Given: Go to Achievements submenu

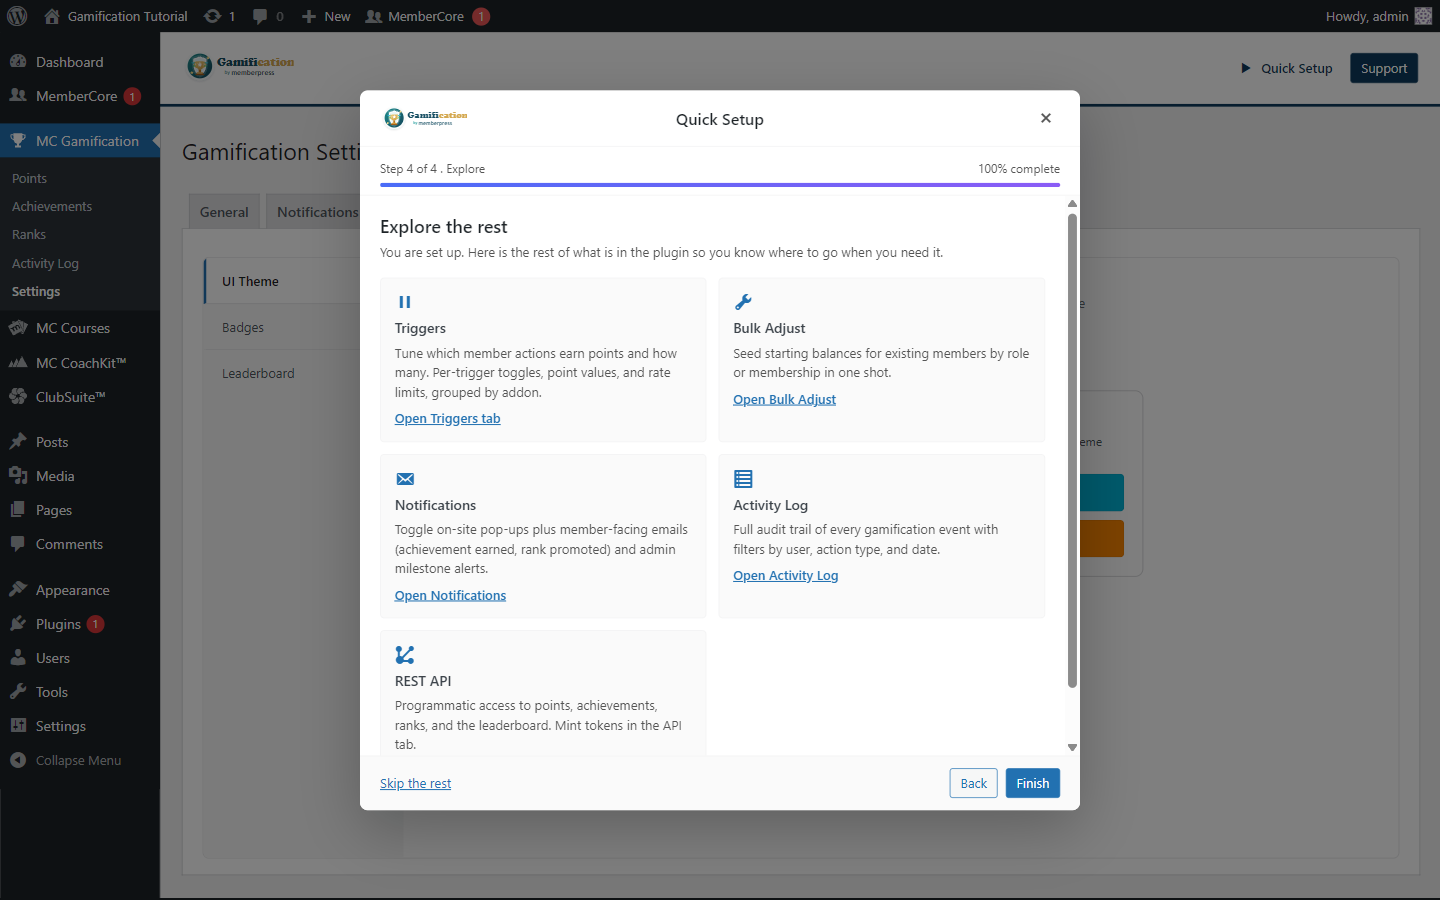Looking at the screenshot, I should click(x=52, y=206).
